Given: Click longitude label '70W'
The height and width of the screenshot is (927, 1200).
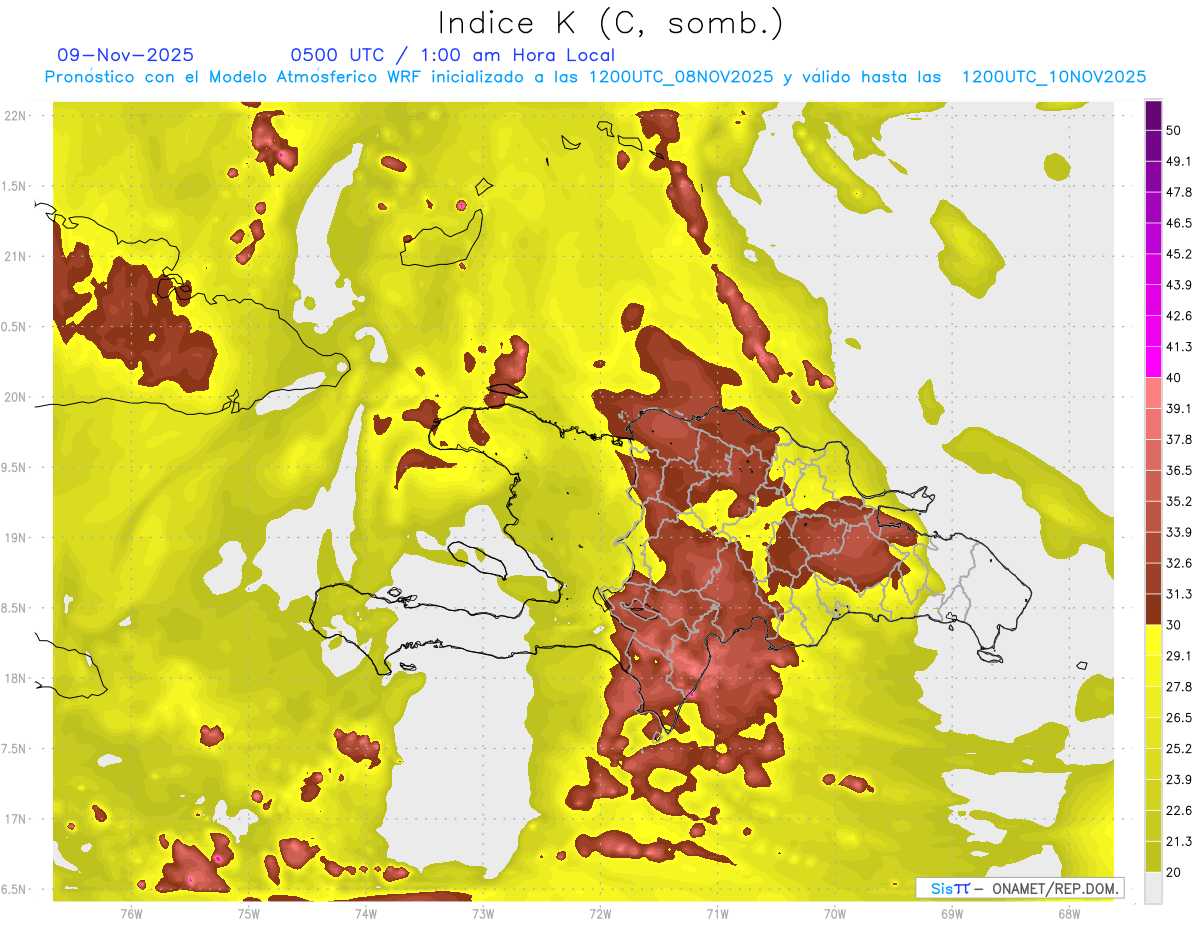Looking at the screenshot, I should [x=835, y=913].
